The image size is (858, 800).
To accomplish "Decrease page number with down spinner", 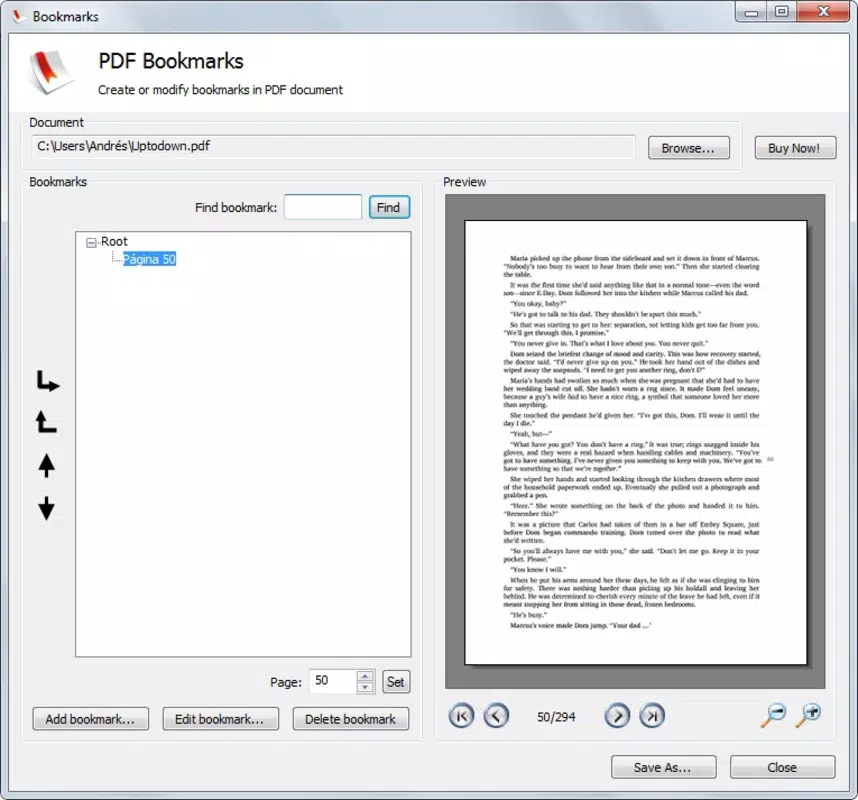I will [x=365, y=687].
